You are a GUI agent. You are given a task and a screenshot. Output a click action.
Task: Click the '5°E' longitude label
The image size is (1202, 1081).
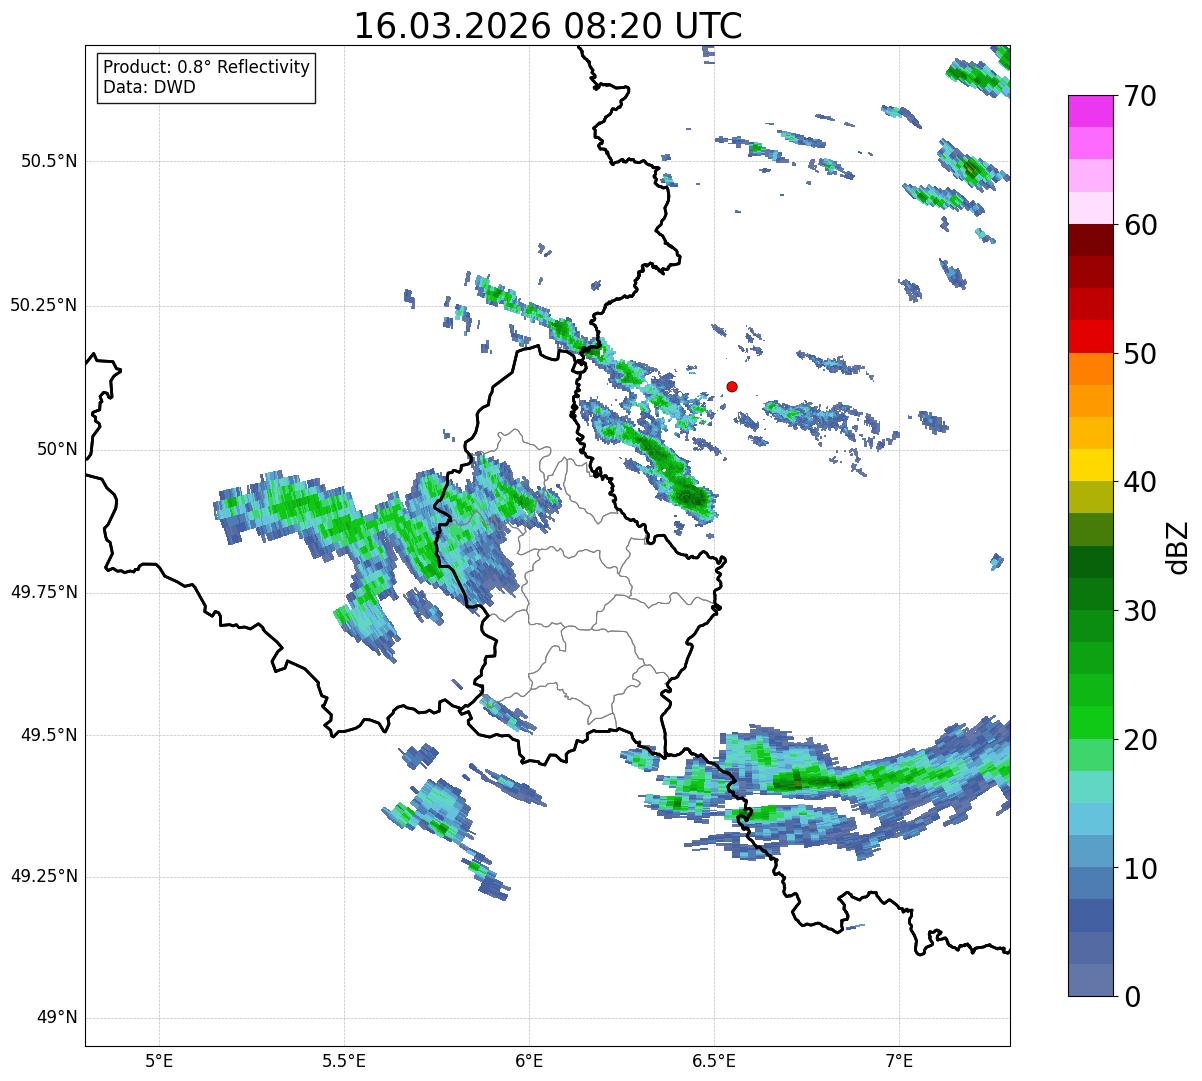(x=159, y=1061)
